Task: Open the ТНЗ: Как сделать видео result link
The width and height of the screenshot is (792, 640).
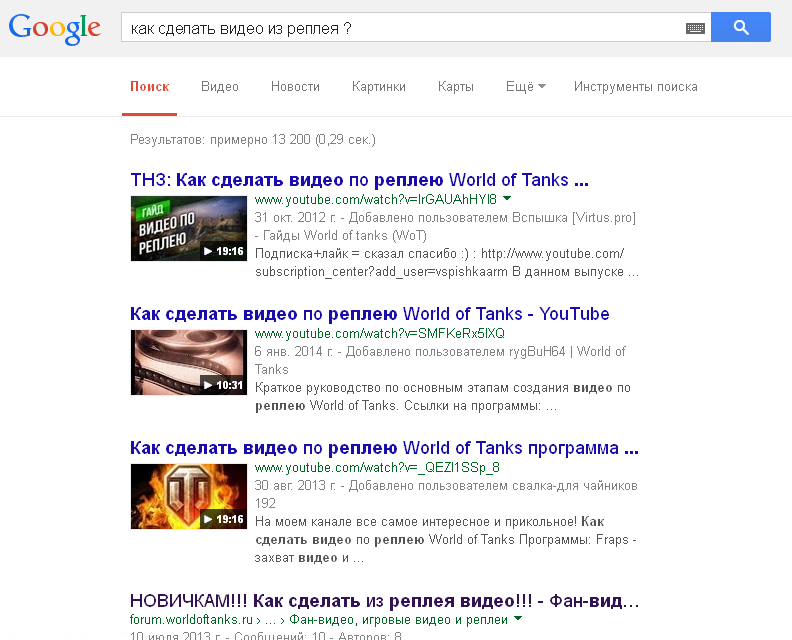Action: coord(359,180)
